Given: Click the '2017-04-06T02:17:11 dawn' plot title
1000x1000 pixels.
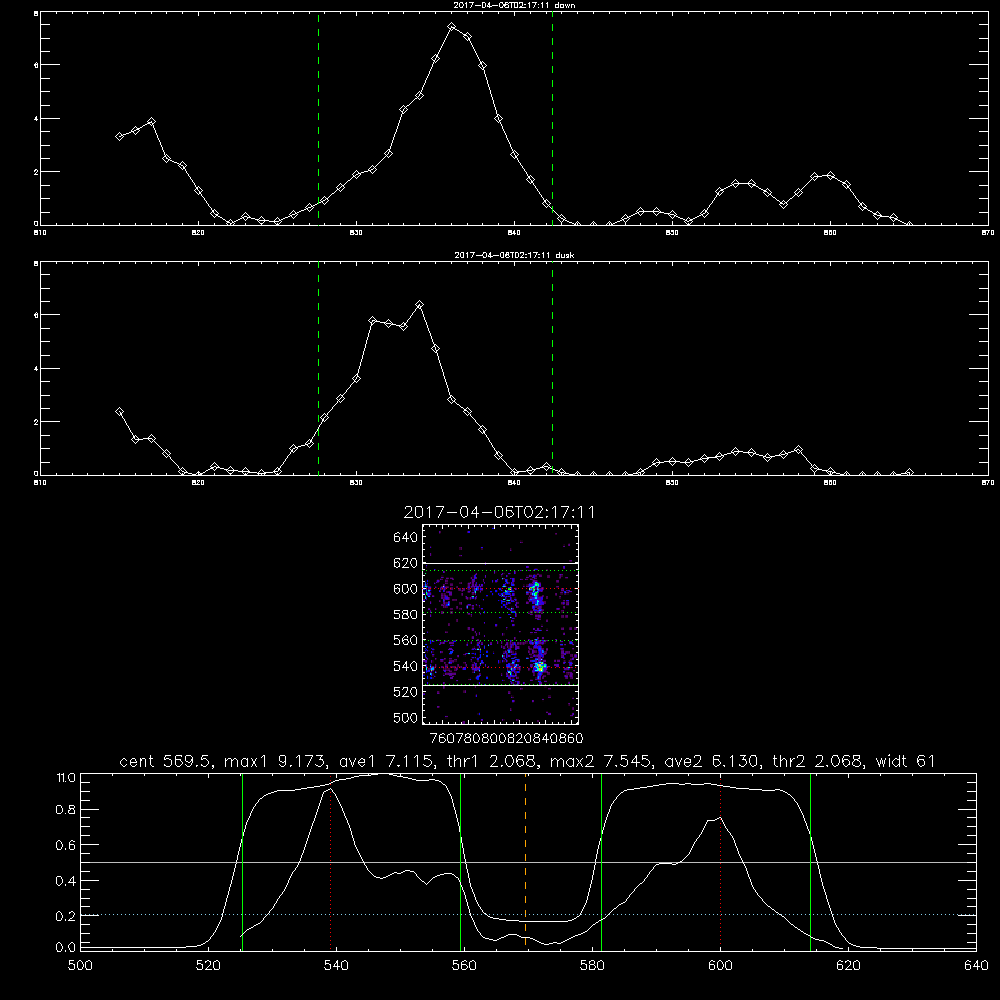Looking at the screenshot, I should [514, 5].
